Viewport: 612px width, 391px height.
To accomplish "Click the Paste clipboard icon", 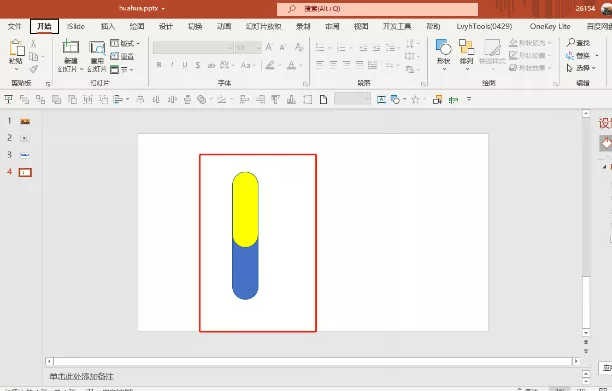I will pos(16,48).
